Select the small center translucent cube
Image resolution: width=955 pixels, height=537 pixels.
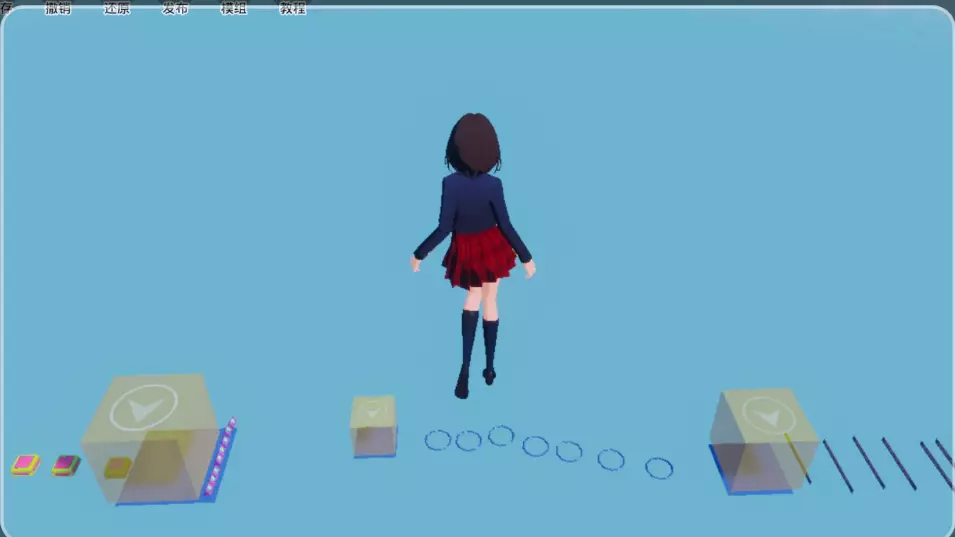[373, 428]
